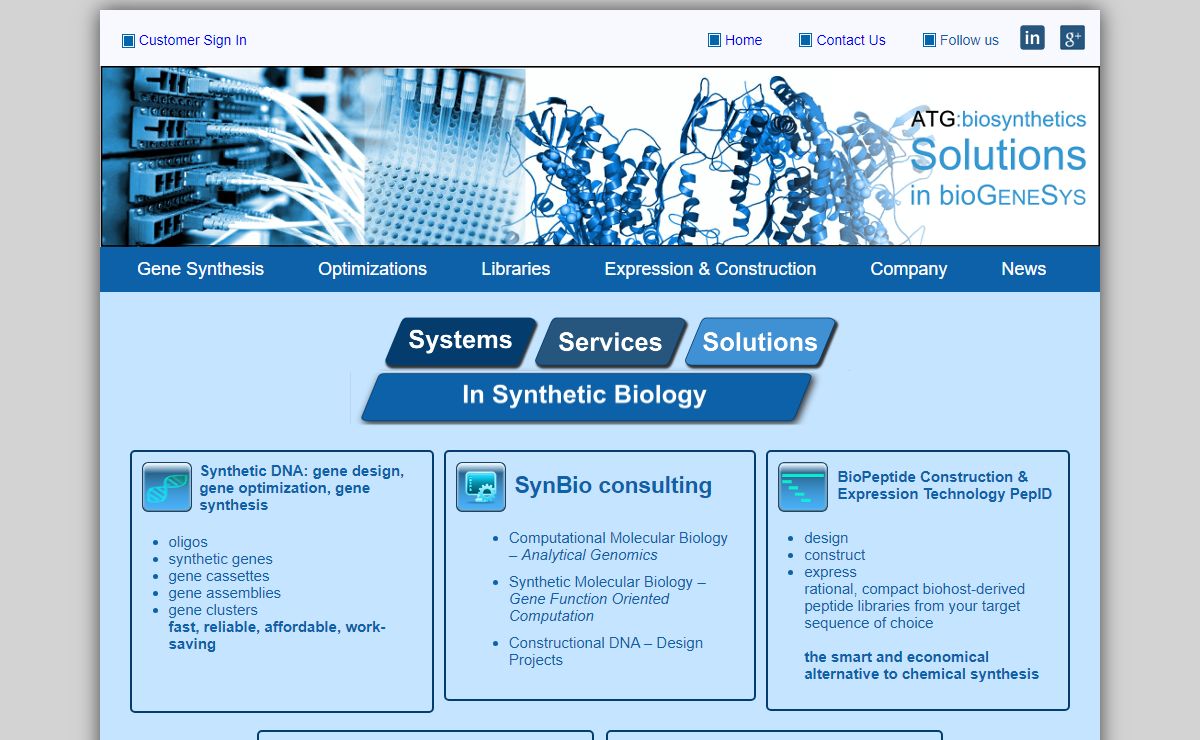Click the 'design' list item
Image resolution: width=1200 pixels, height=740 pixels.
(826, 538)
